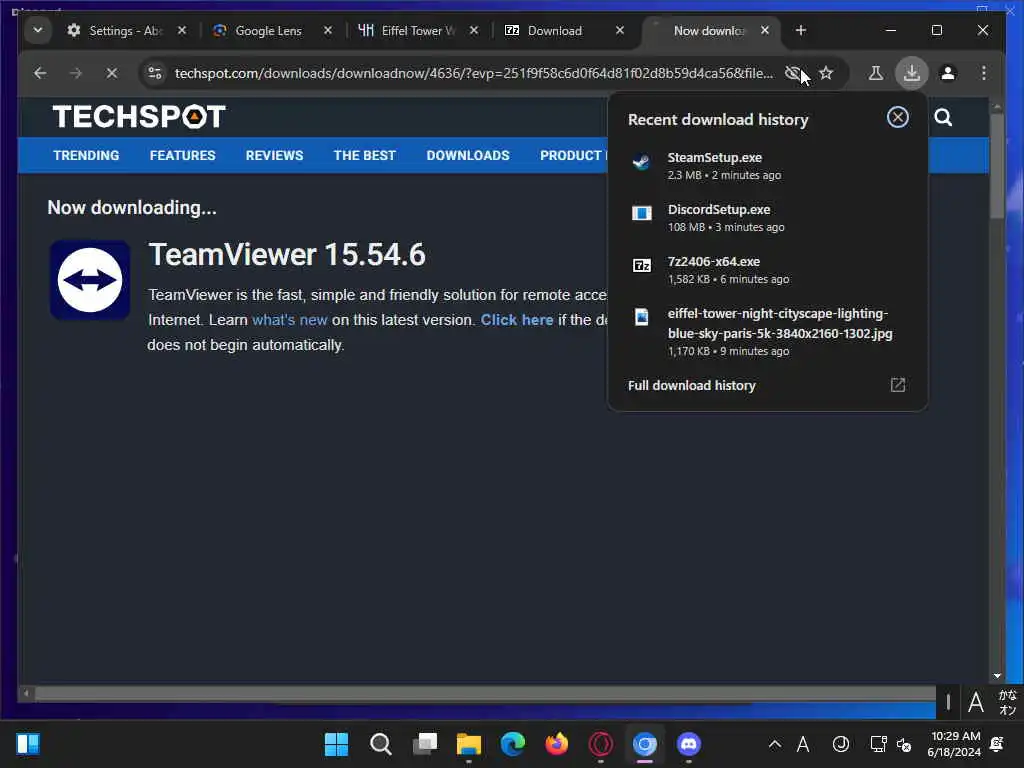Toggle the IME input mode A indicator
The width and height of the screenshot is (1024, 768).
(x=803, y=744)
